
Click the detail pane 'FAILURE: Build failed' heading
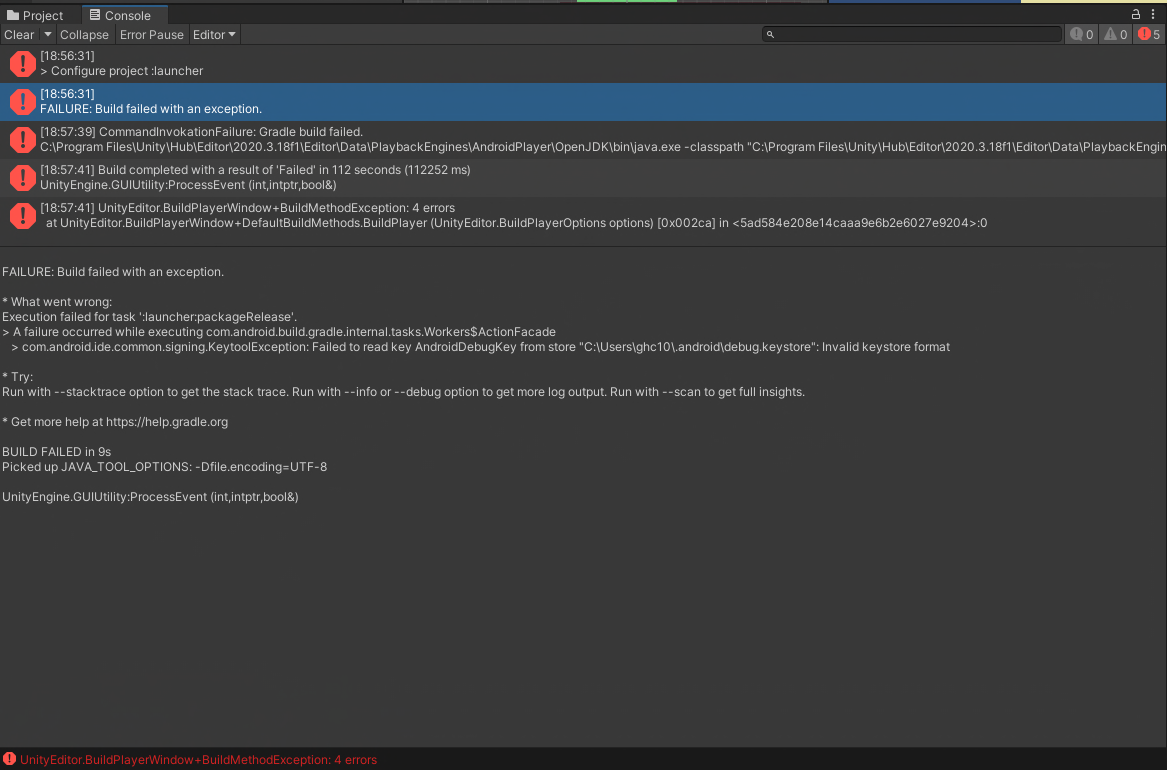(x=113, y=272)
